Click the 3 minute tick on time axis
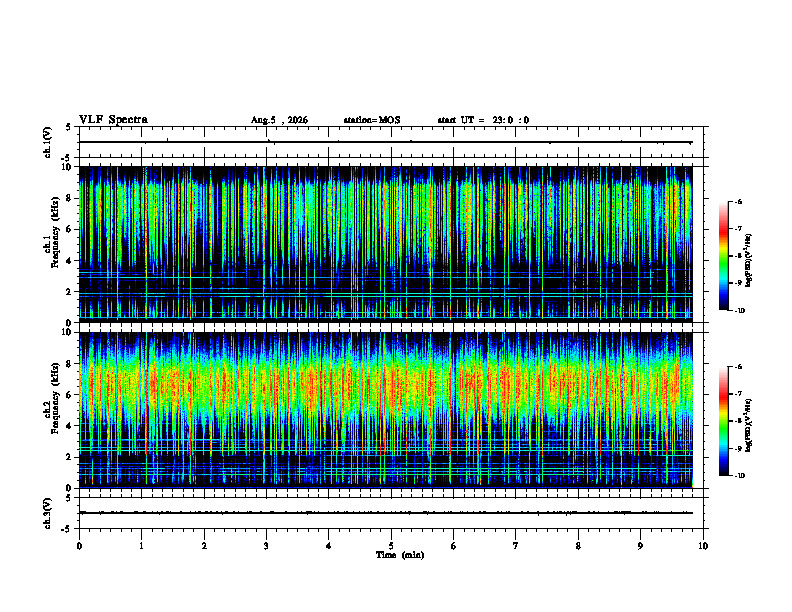Image resolution: width=792 pixels, height=612 pixels. (x=266, y=546)
